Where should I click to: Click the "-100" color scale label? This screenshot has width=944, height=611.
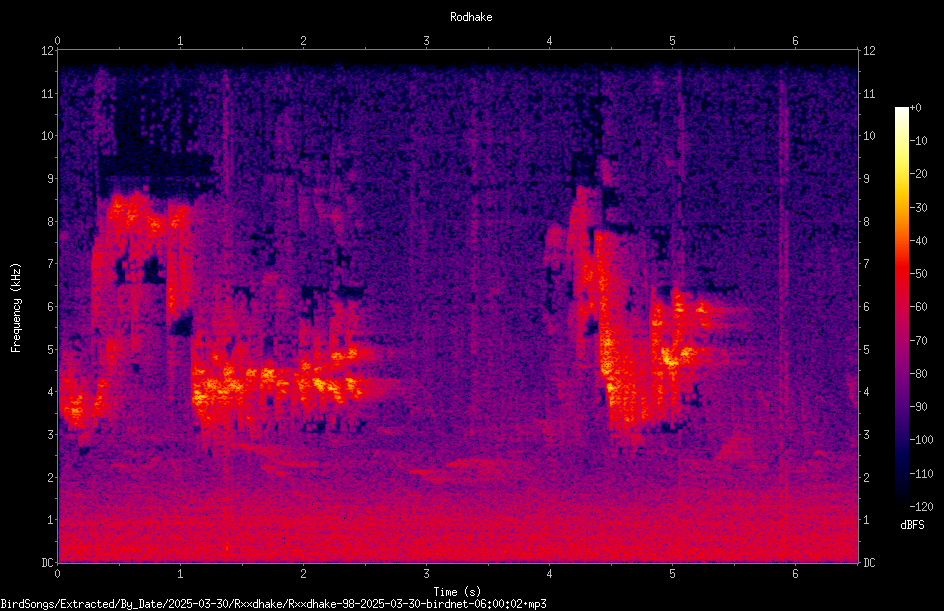[922, 440]
